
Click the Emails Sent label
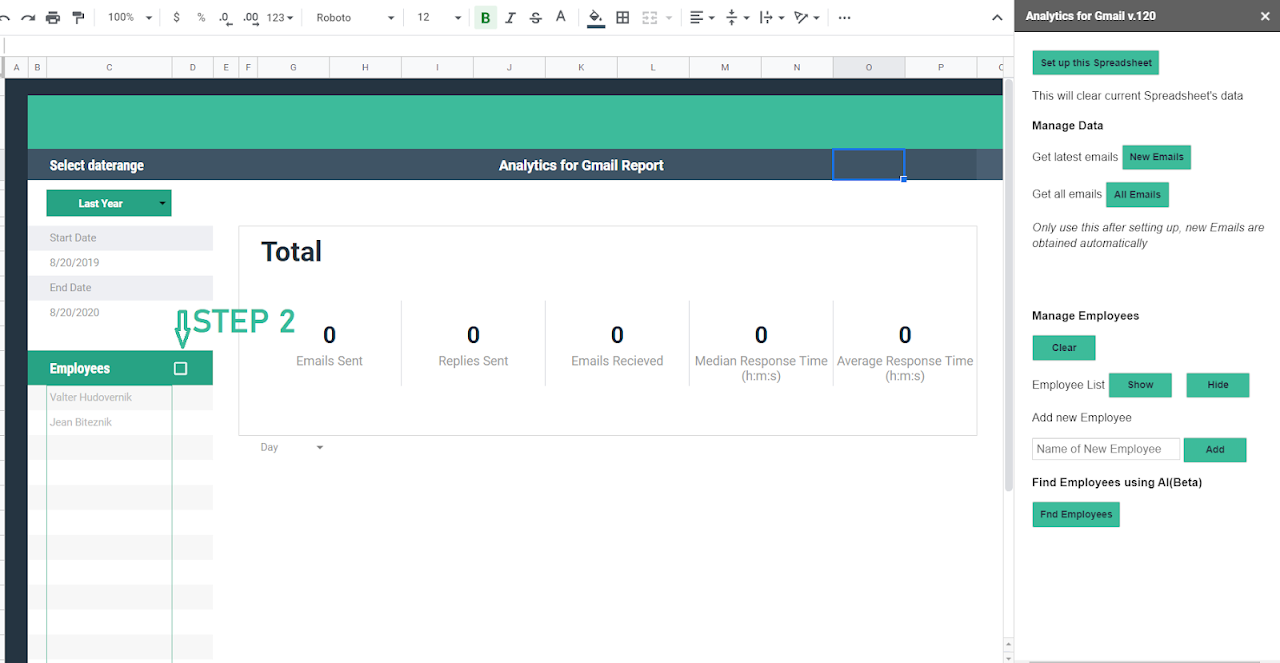329,361
